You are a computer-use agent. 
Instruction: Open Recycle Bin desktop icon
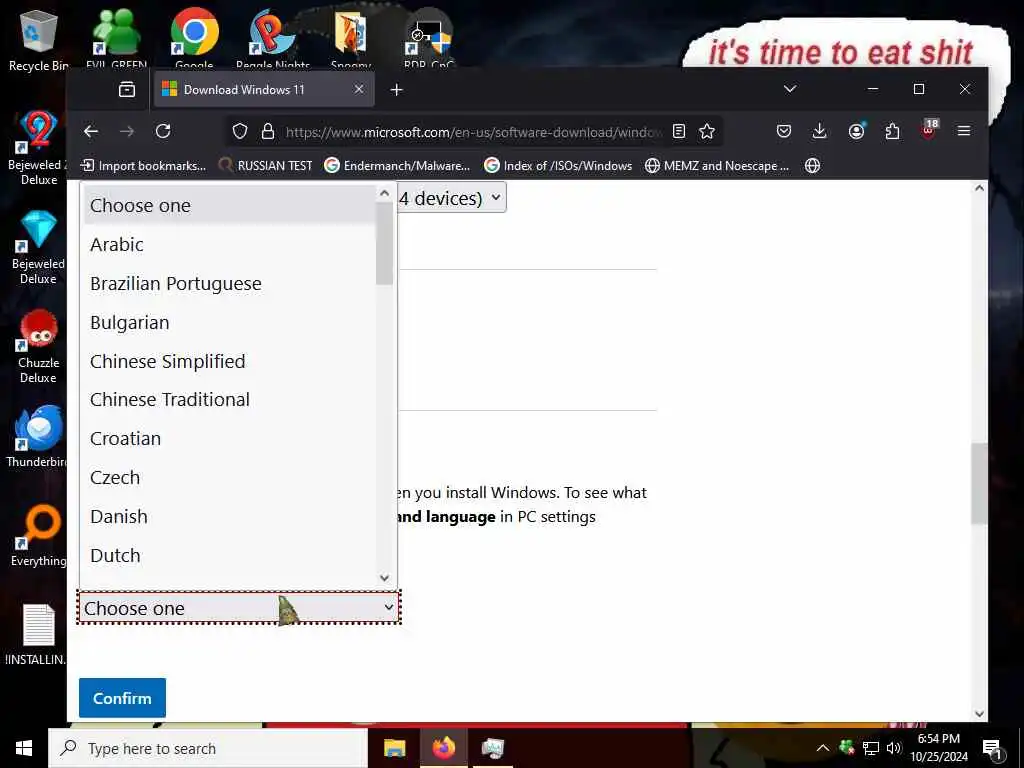pos(39,40)
